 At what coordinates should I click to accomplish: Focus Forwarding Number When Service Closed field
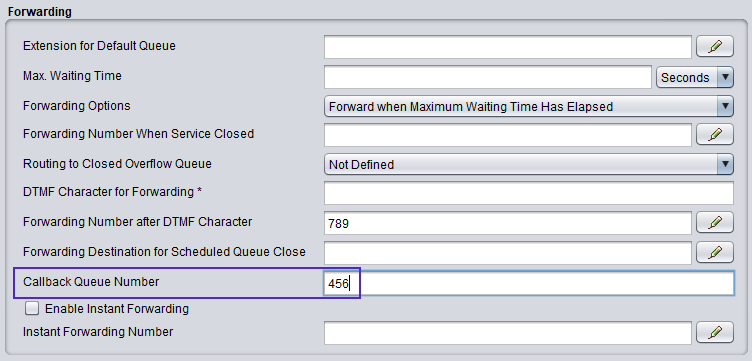(508, 135)
